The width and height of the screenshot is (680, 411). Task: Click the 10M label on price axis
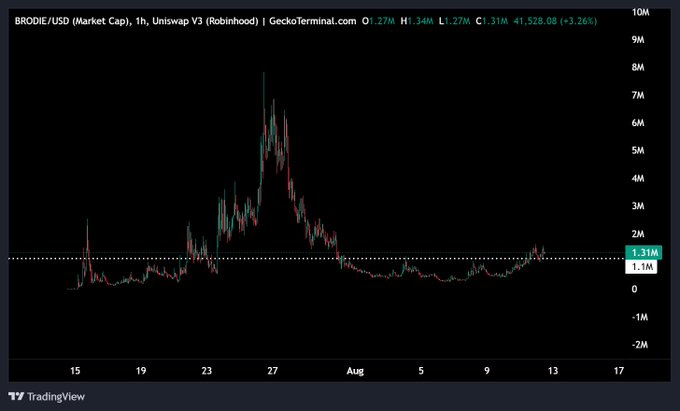(x=641, y=12)
